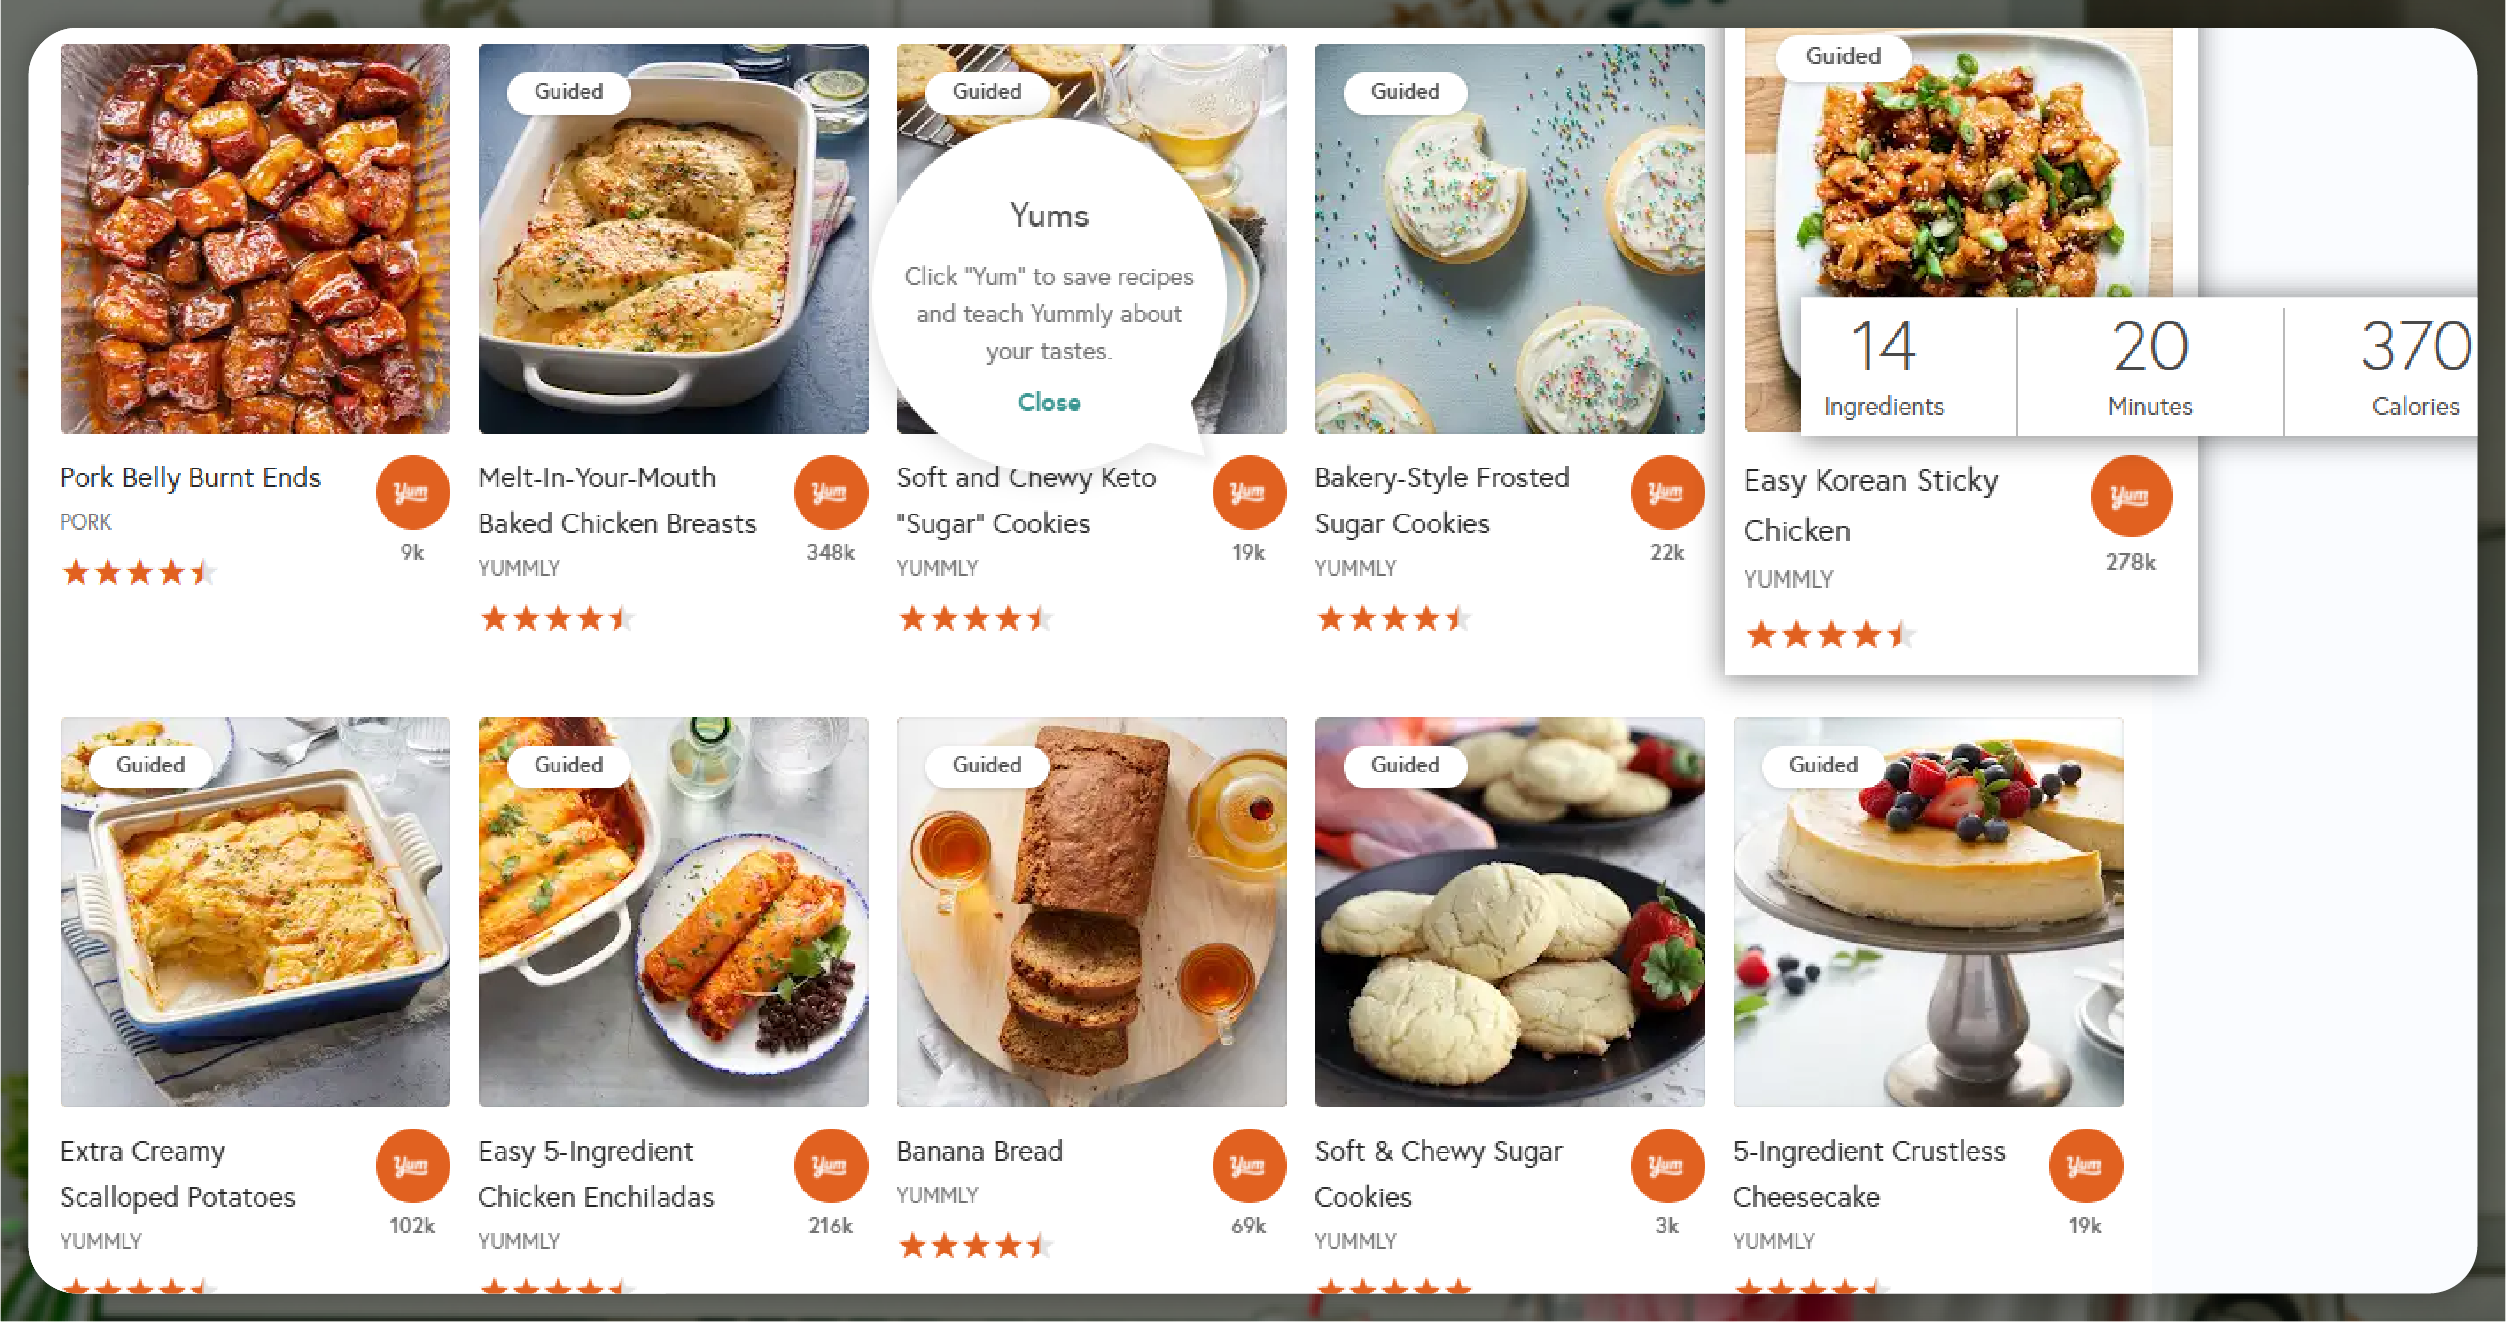The width and height of the screenshot is (2506, 1323).
Task: Click the Guided badge on chicken enchiladas
Action: pyautogui.click(x=569, y=765)
